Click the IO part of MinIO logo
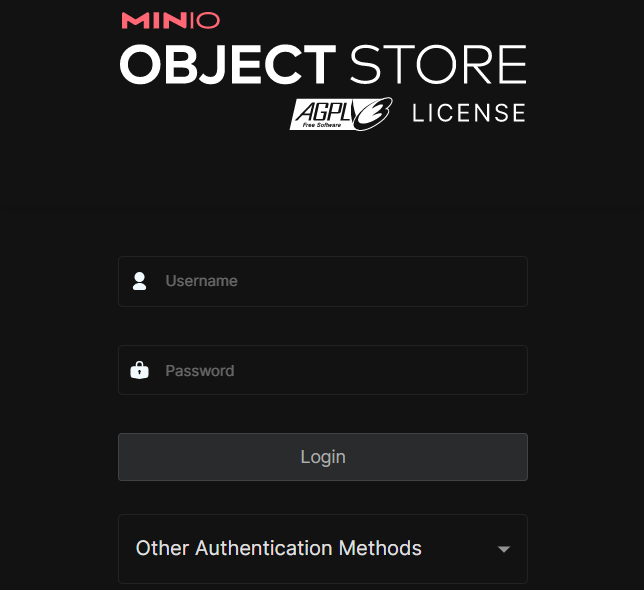This screenshot has height=590, width=644. pyautogui.click(x=205, y=21)
